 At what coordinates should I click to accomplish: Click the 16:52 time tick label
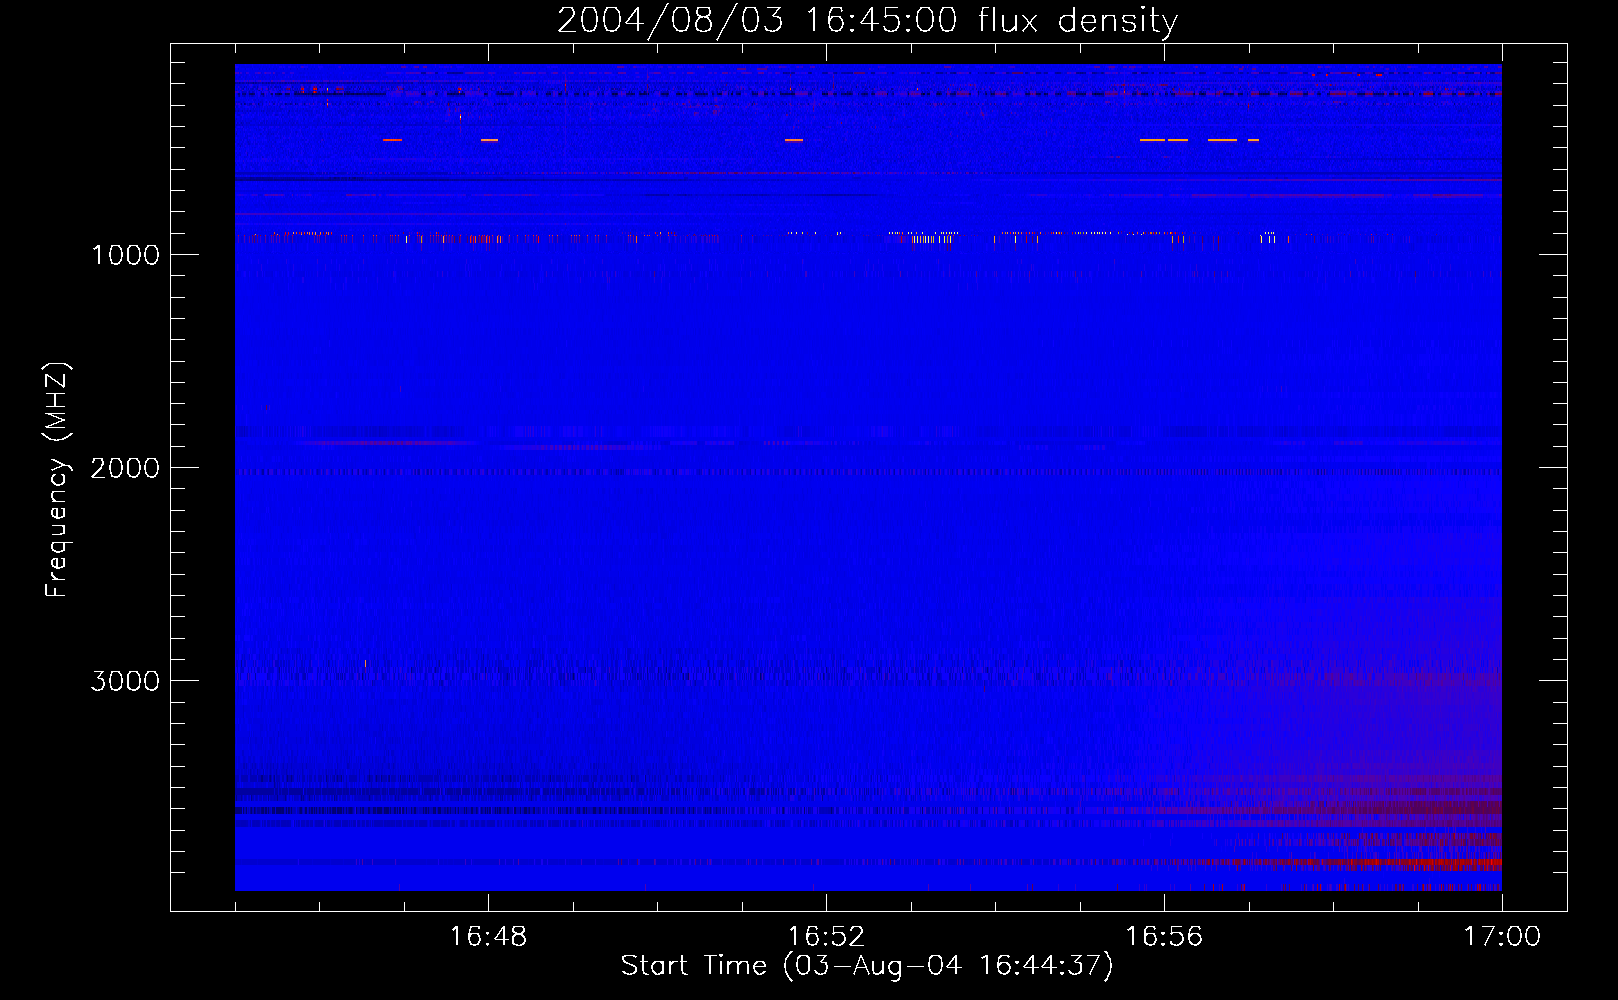826,937
